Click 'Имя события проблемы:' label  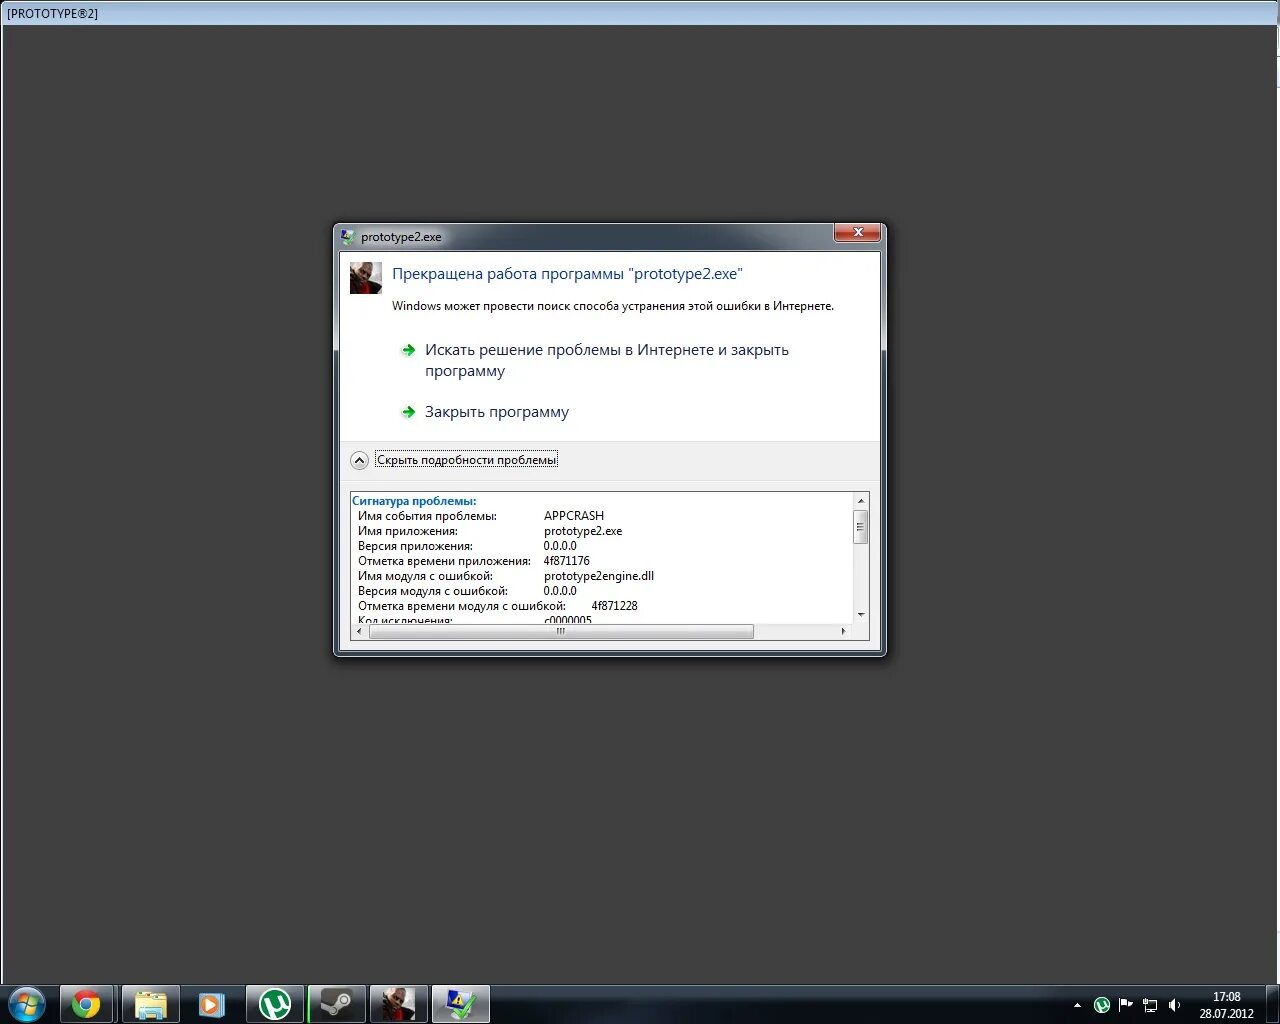pyautogui.click(x=427, y=516)
